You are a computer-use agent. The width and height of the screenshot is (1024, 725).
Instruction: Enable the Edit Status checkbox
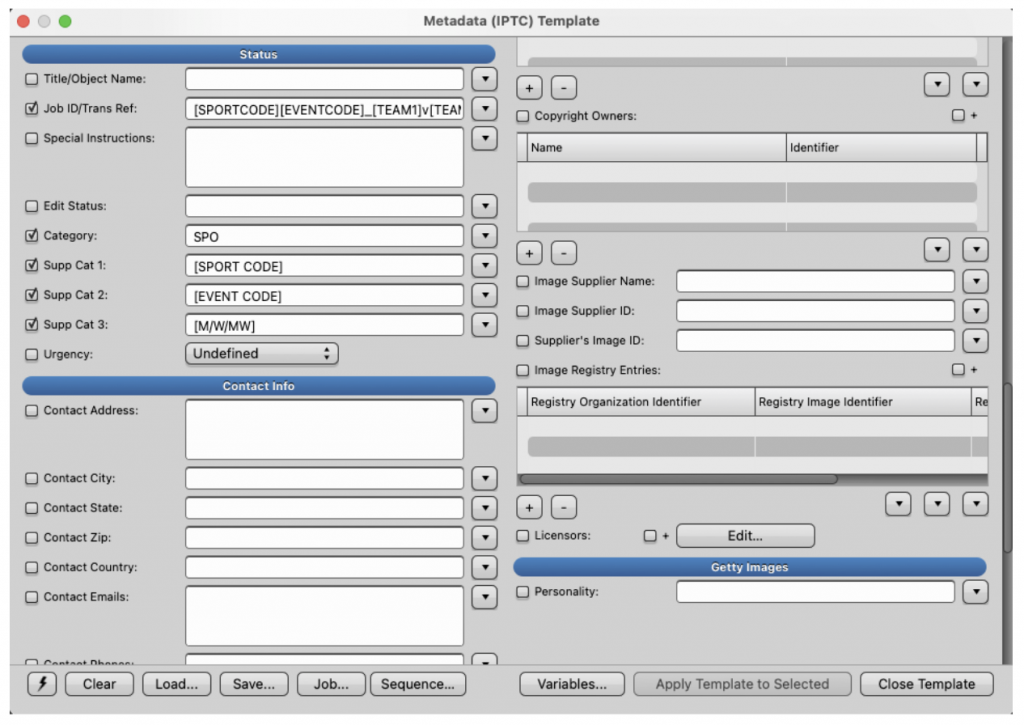coord(31,206)
